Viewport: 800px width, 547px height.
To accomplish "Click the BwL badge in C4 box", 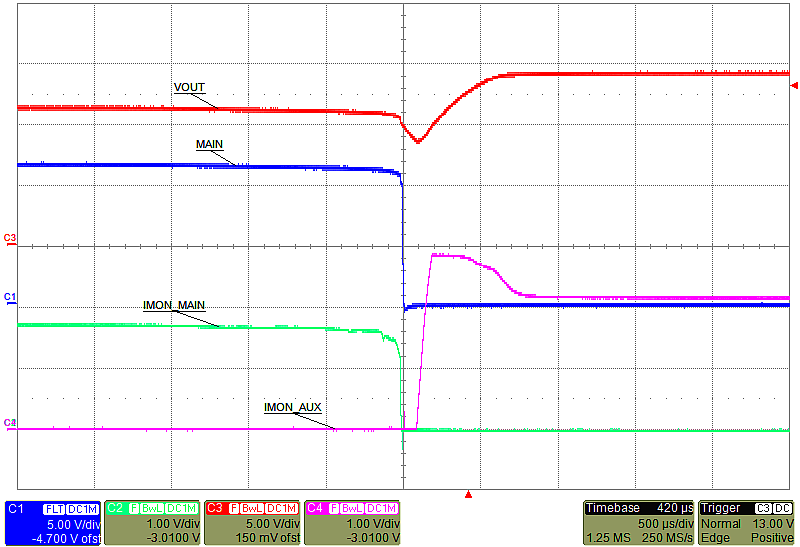I will (x=352, y=509).
